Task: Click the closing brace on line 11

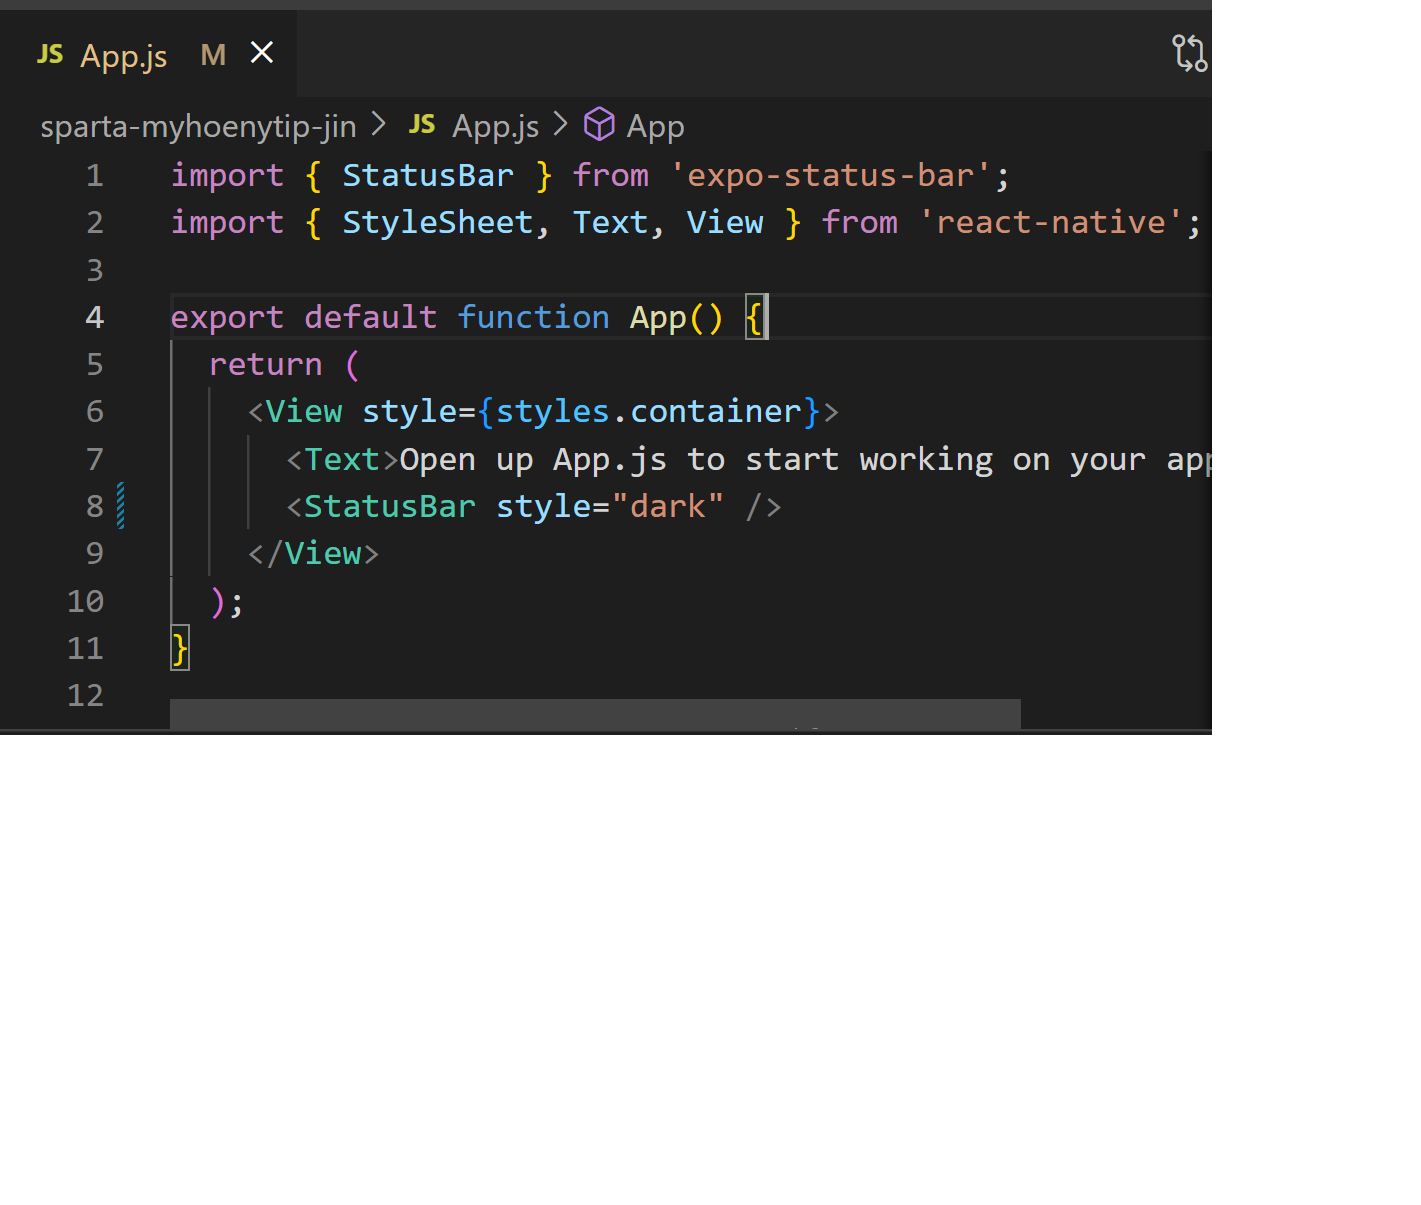Action: [180, 648]
